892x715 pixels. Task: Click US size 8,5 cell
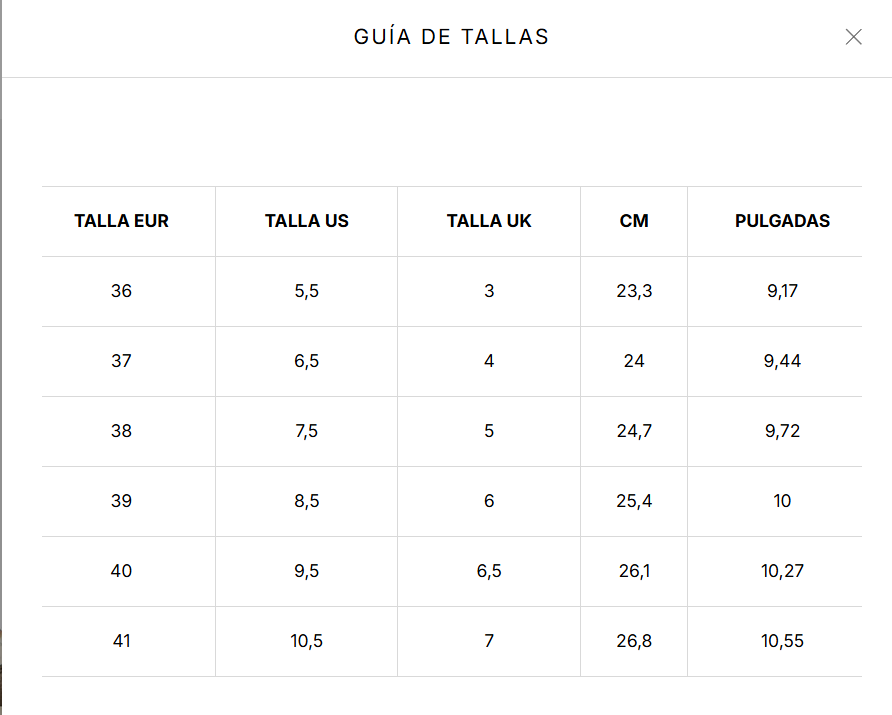point(306,501)
